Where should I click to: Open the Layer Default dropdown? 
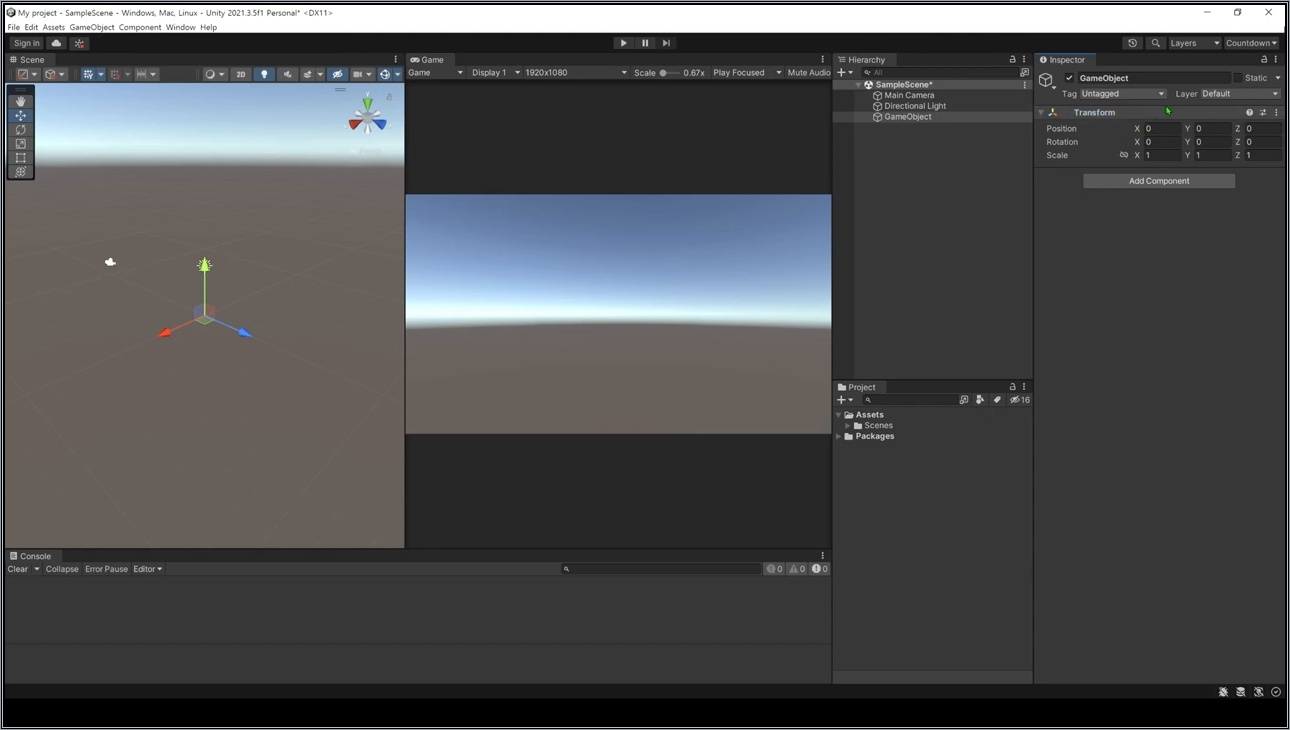(1240, 94)
